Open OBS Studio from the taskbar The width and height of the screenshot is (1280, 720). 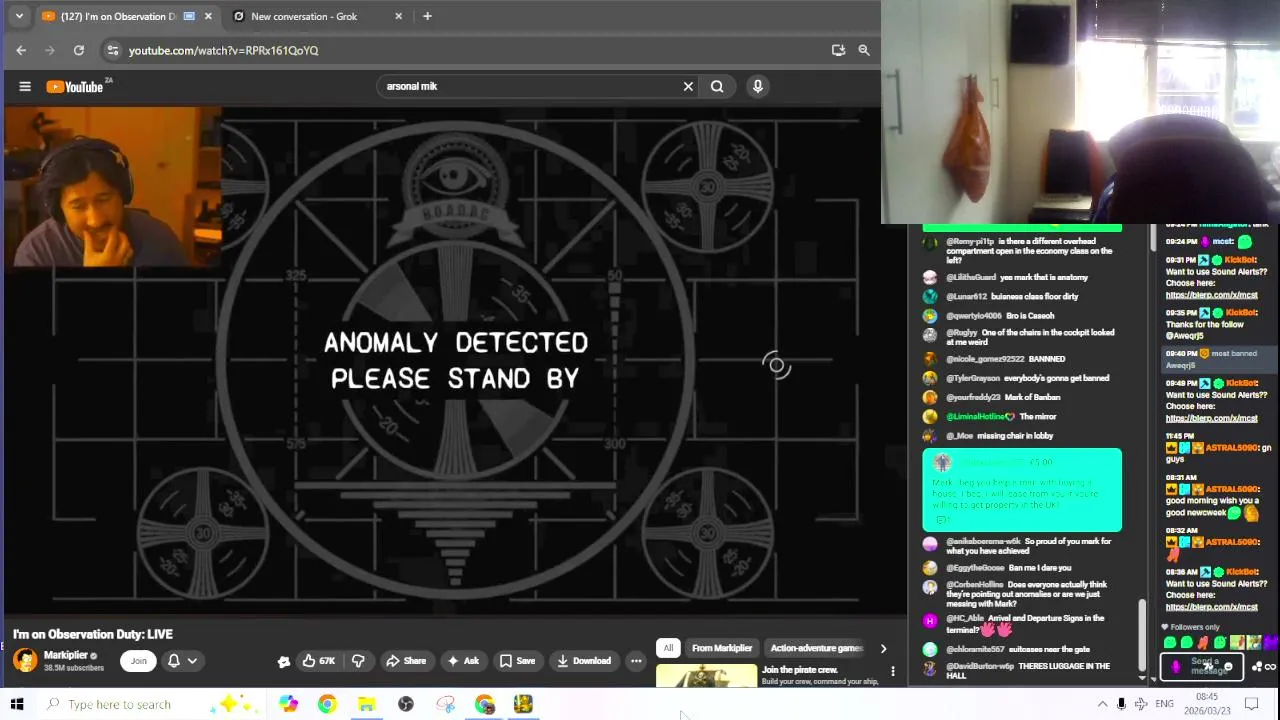406,704
